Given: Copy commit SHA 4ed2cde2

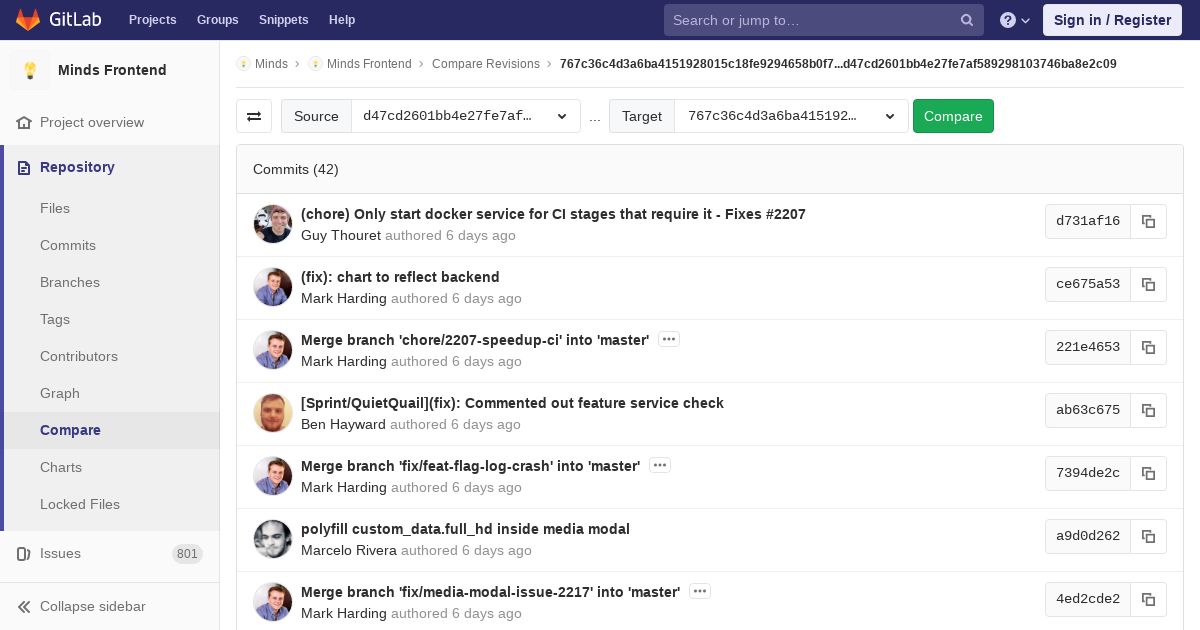Looking at the screenshot, I should [x=1148, y=599].
